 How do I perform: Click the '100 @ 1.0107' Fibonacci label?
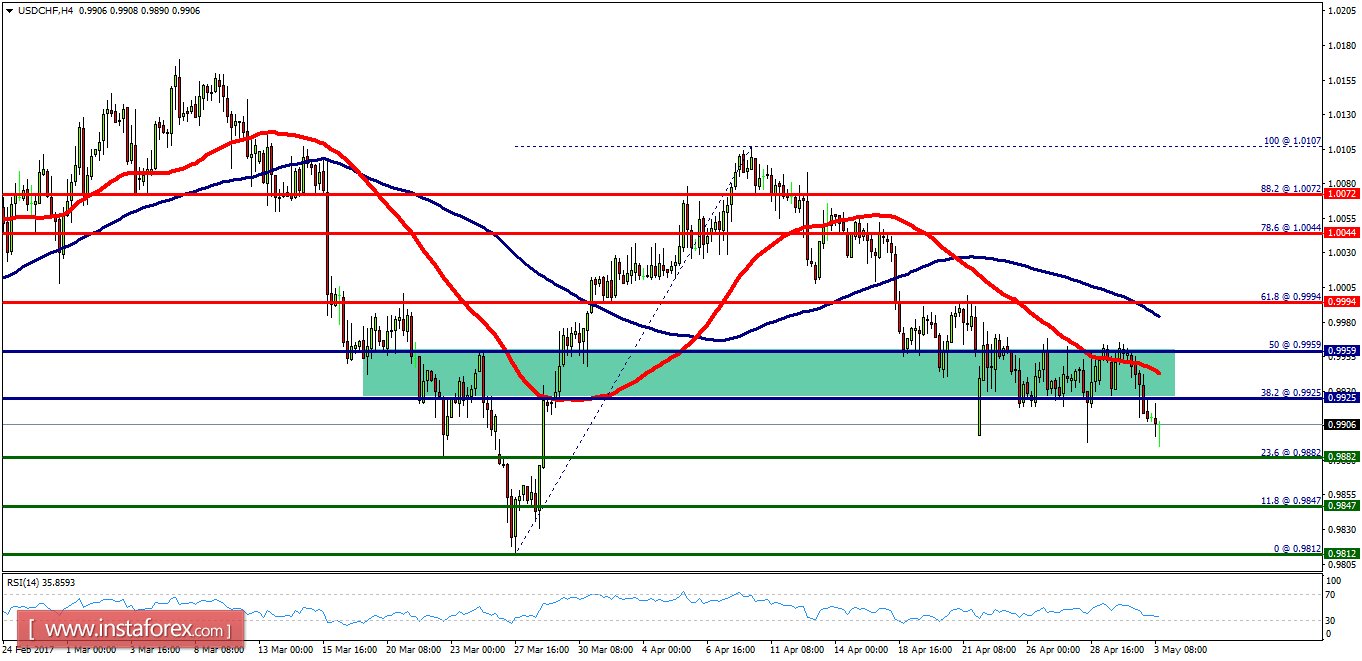[1292, 141]
